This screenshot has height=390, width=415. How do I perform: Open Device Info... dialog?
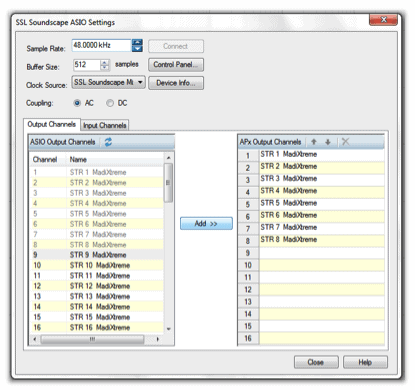[176, 83]
